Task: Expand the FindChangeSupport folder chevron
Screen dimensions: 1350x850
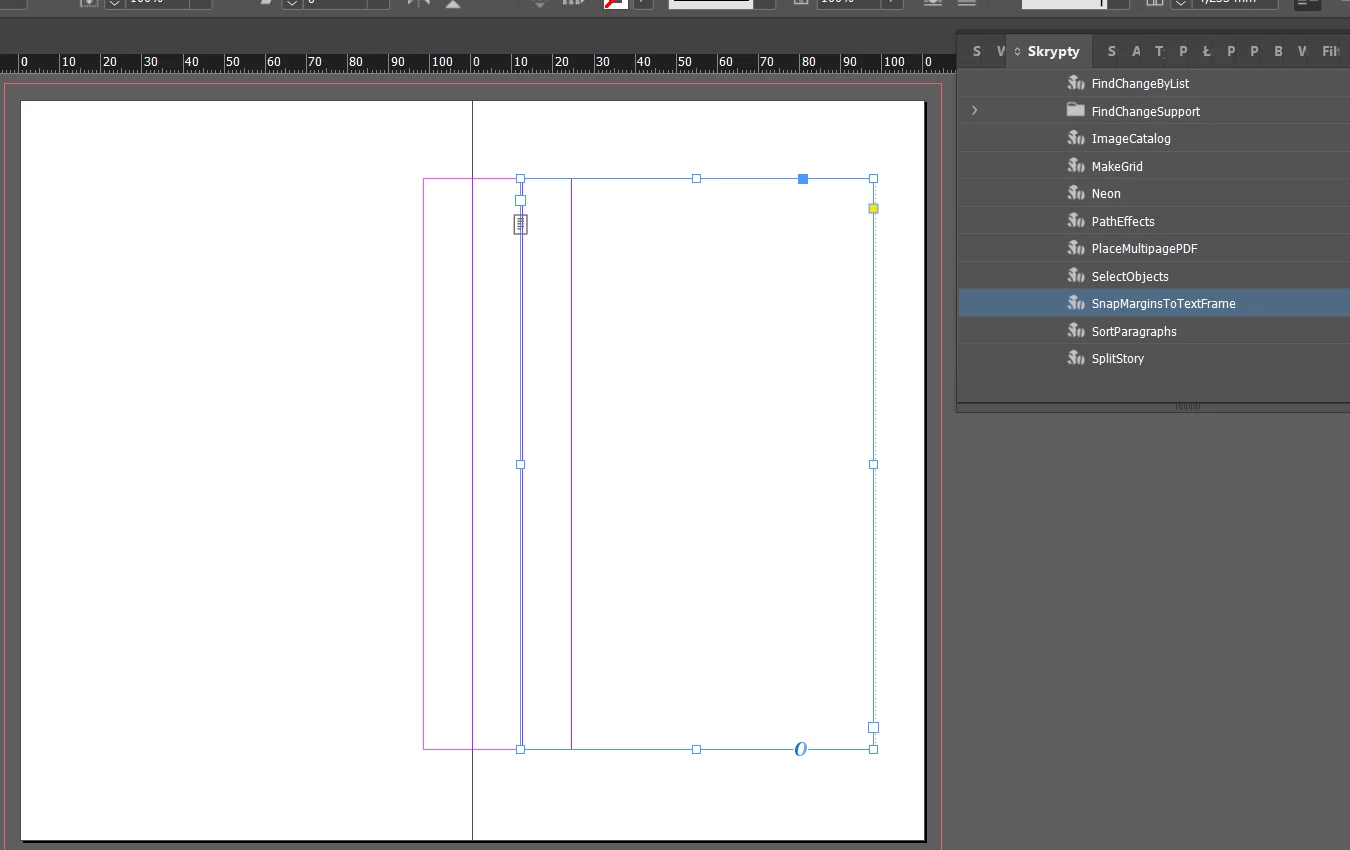Action: [975, 111]
